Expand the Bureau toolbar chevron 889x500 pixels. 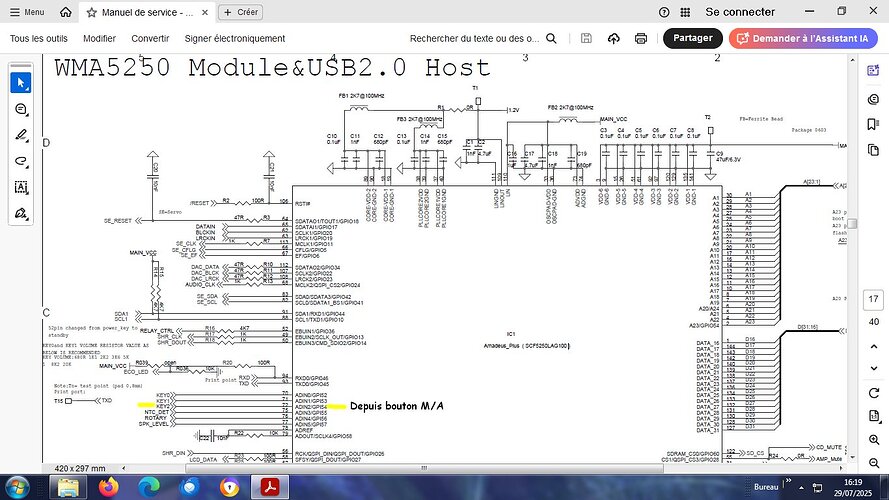pyautogui.click(x=787, y=481)
